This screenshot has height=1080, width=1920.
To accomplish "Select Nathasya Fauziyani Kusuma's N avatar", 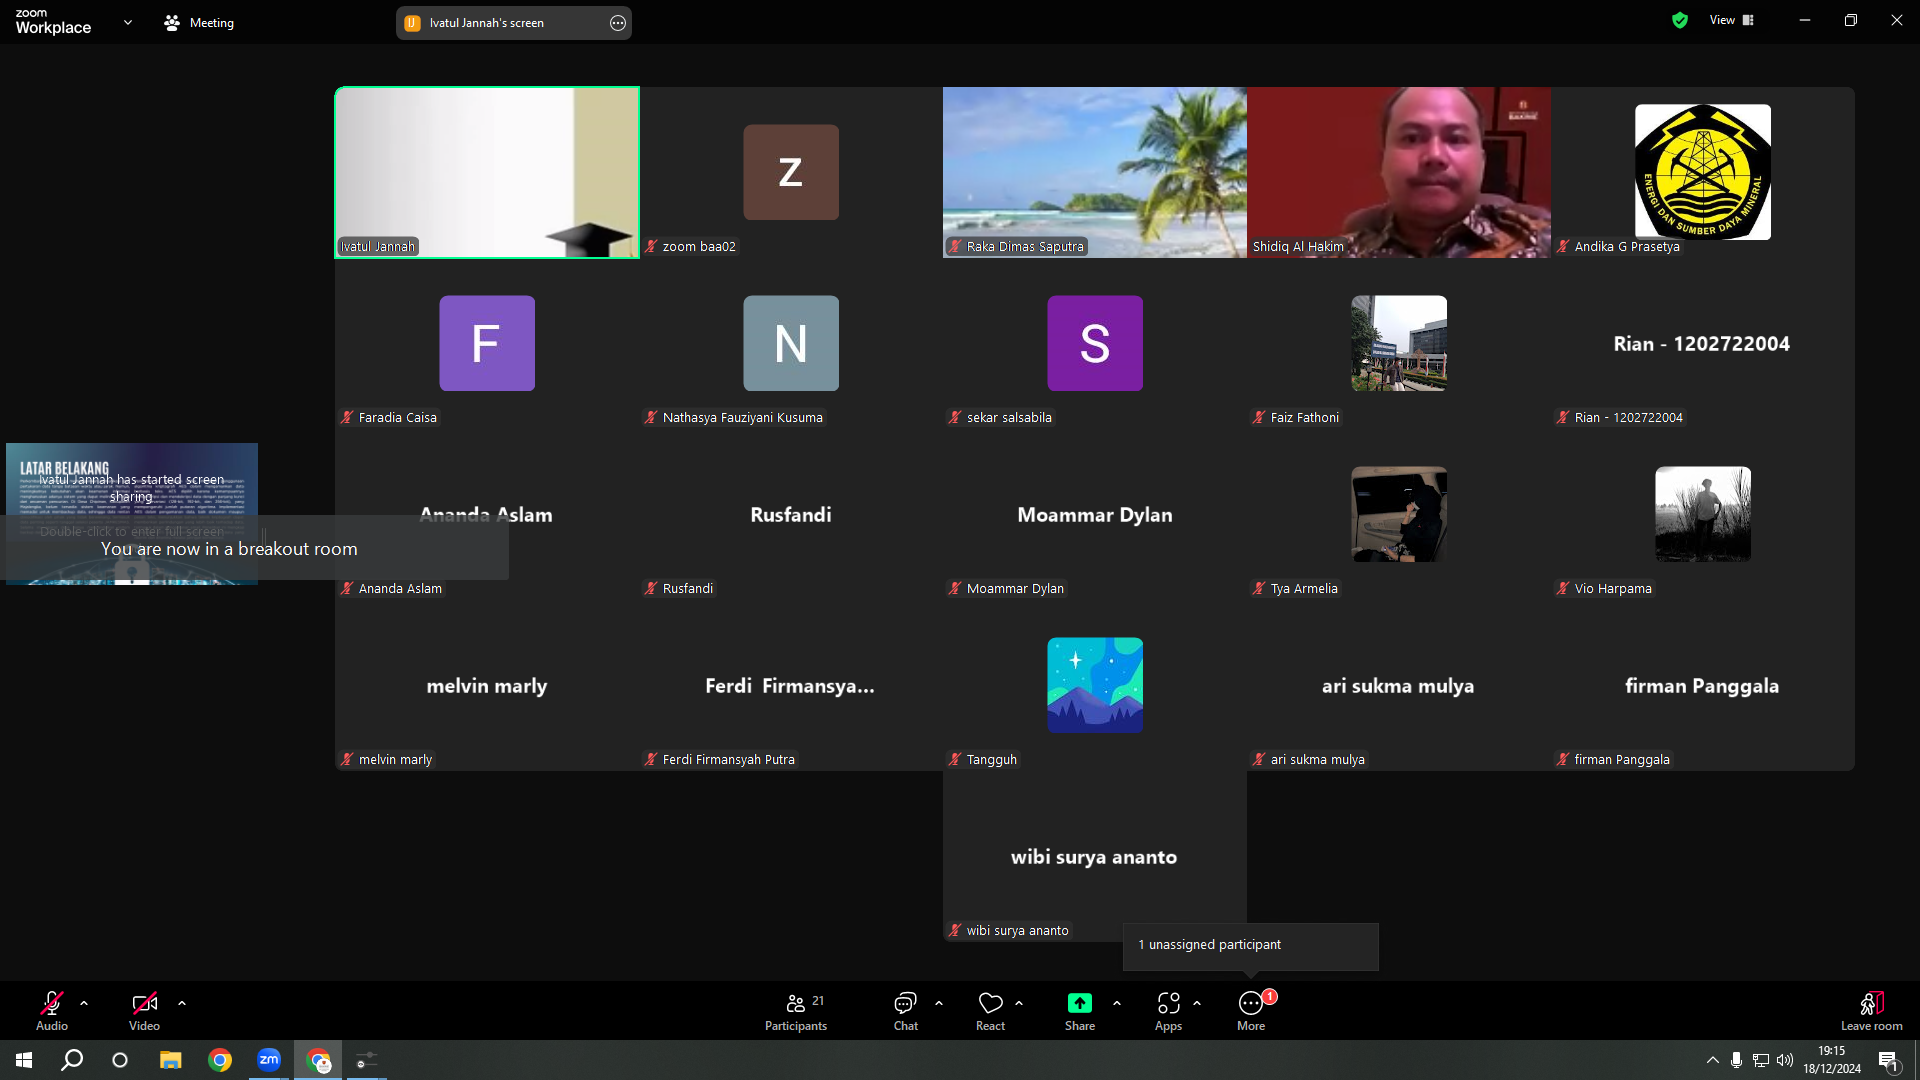I will [791, 343].
